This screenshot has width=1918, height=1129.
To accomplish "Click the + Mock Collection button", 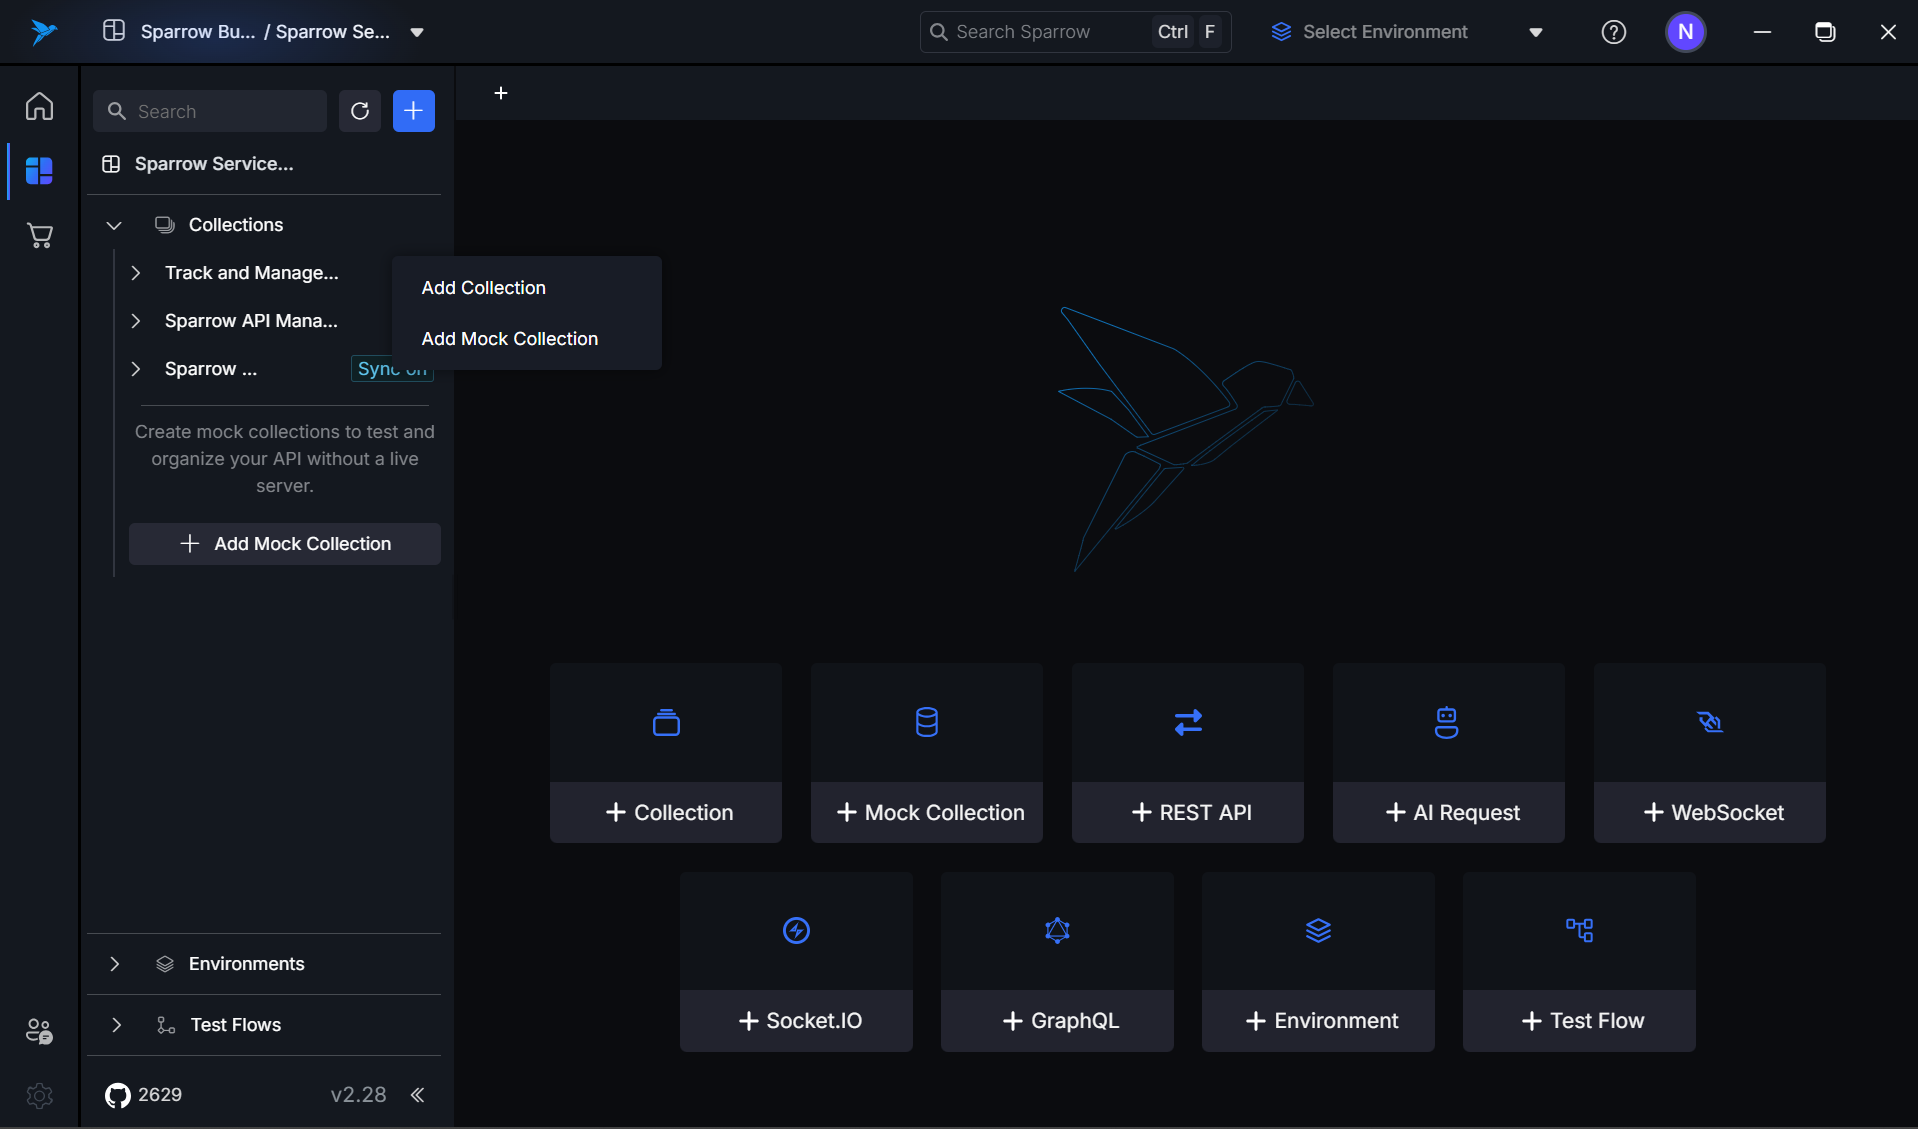I will pos(927,812).
